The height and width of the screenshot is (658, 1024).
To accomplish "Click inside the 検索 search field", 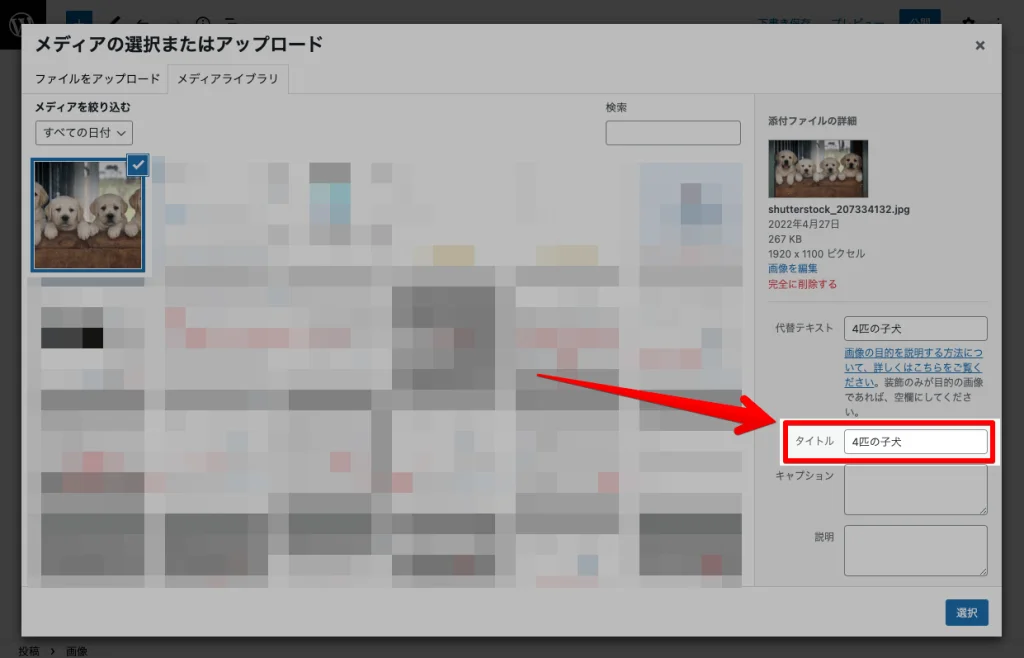I will tap(672, 132).
